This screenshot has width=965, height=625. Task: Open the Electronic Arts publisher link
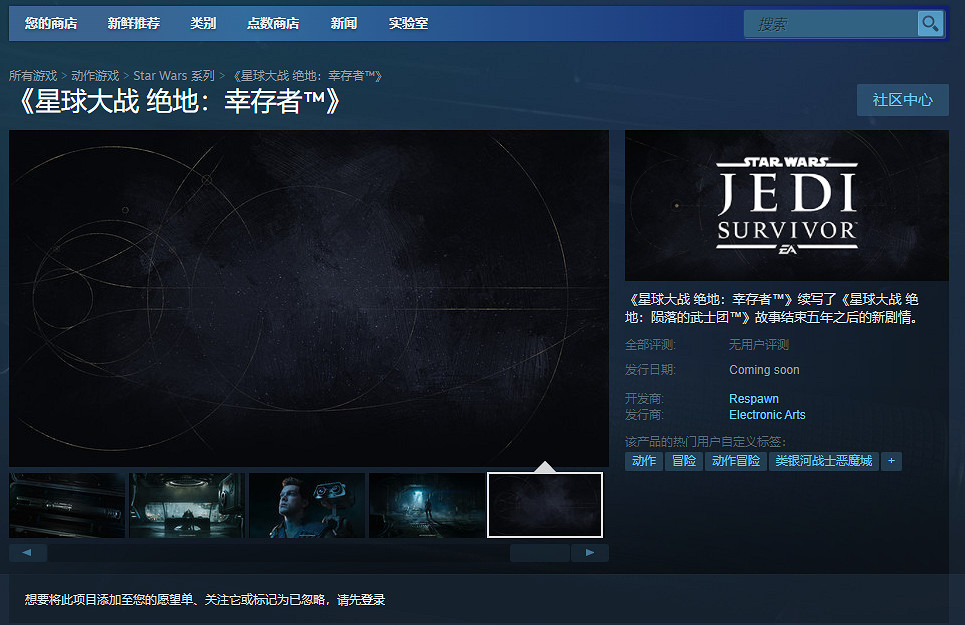tap(767, 415)
